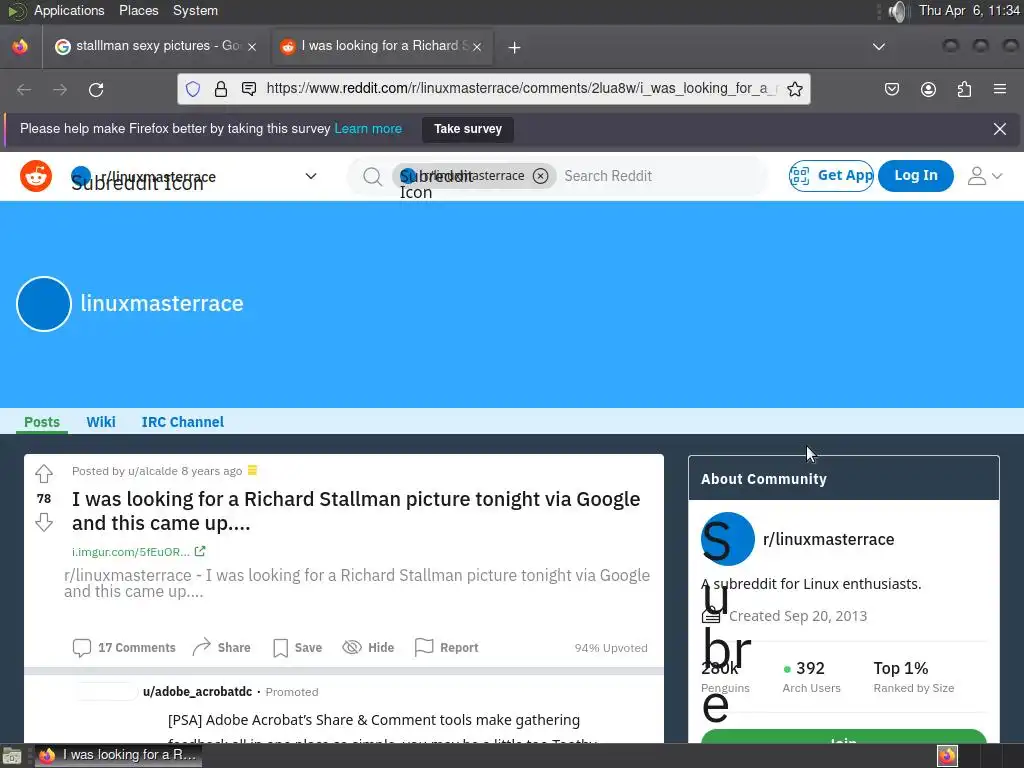The height and width of the screenshot is (768, 1024).
Task: Click the Take survey button
Action: click(x=468, y=129)
